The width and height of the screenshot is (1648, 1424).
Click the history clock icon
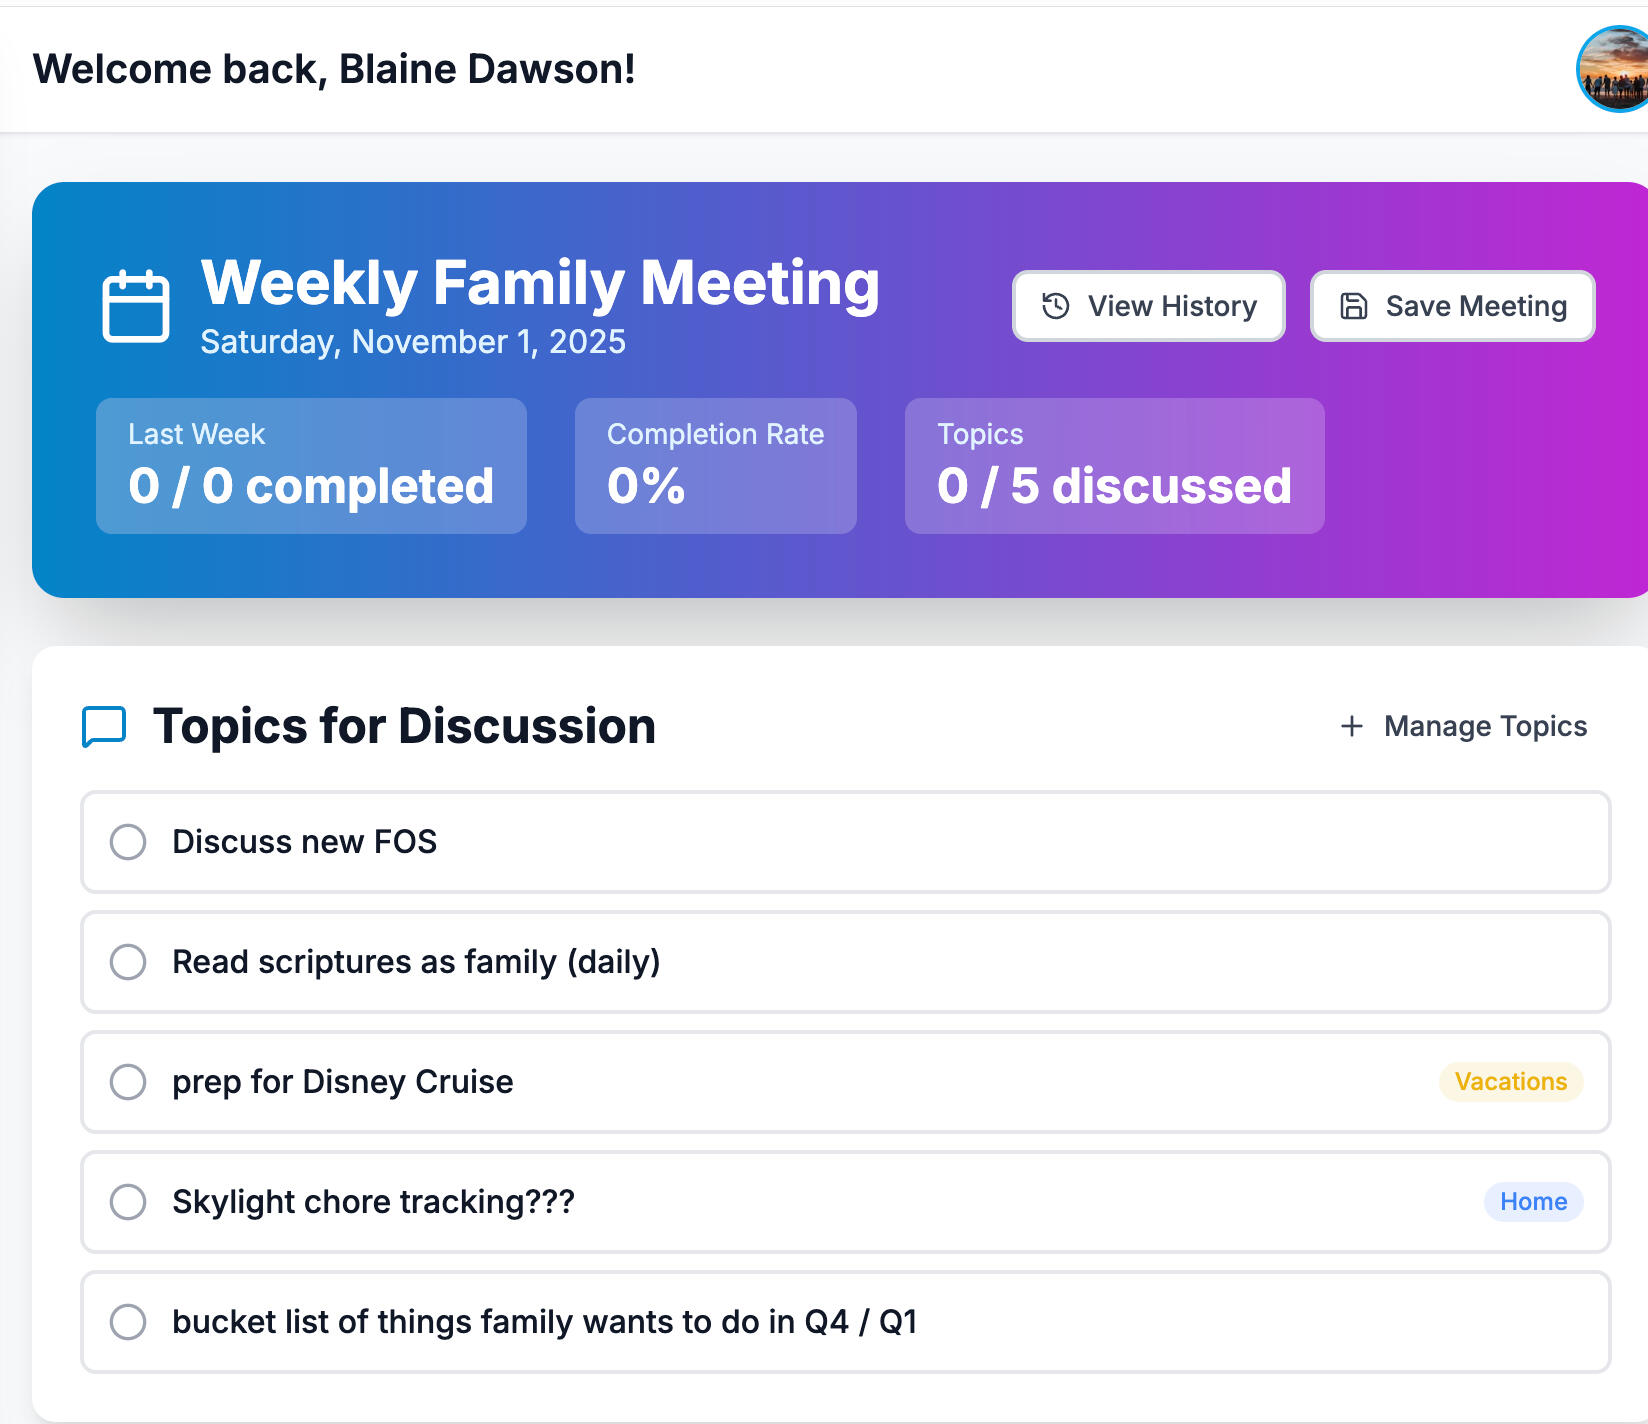1056,306
